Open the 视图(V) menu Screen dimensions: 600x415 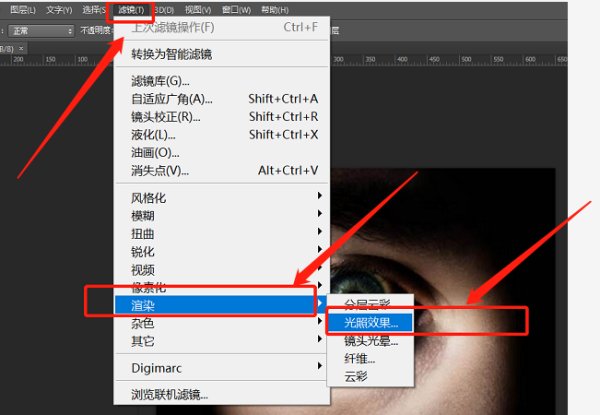tap(198, 10)
